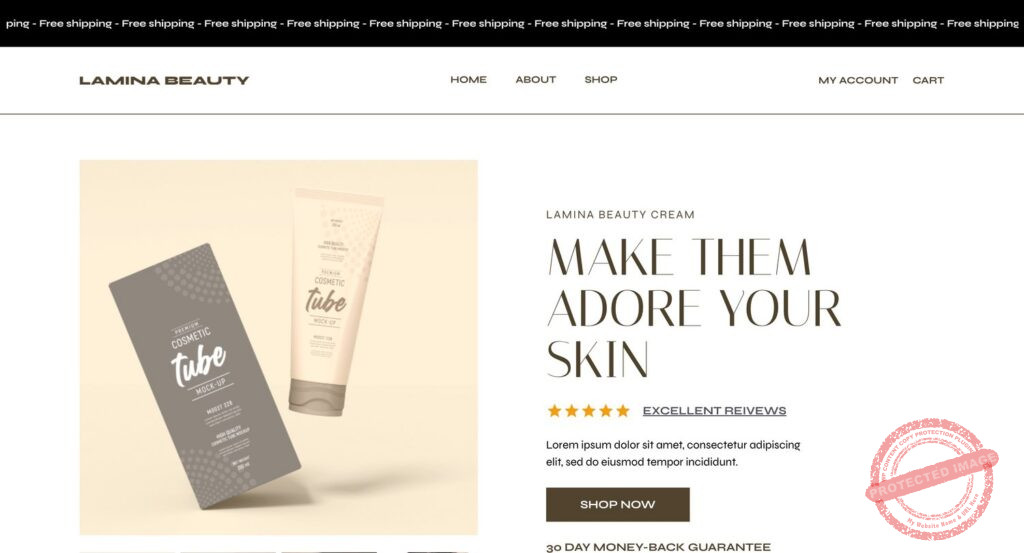Click the 30 DAY MONEY-BACK GUARANTEE text
The width and height of the screenshot is (1024, 553).
[658, 547]
